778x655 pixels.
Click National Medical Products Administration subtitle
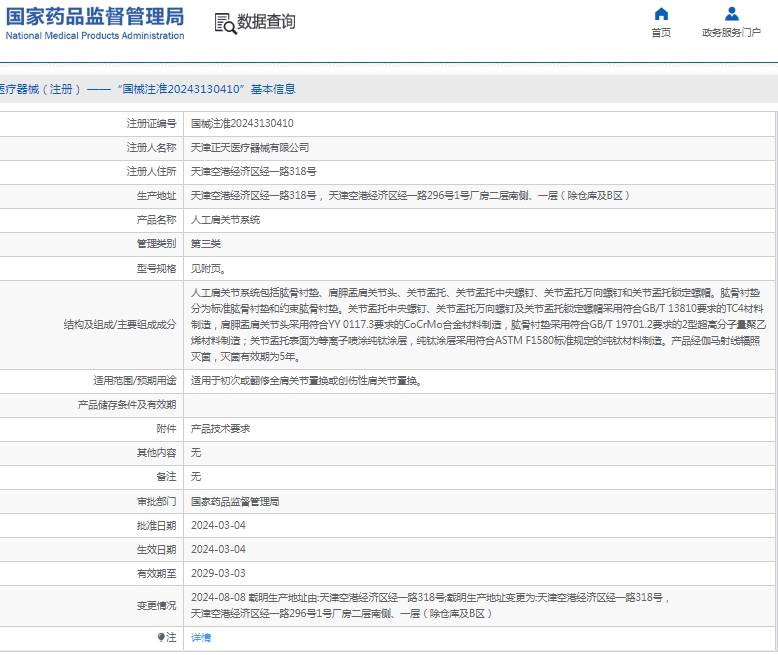point(95,36)
